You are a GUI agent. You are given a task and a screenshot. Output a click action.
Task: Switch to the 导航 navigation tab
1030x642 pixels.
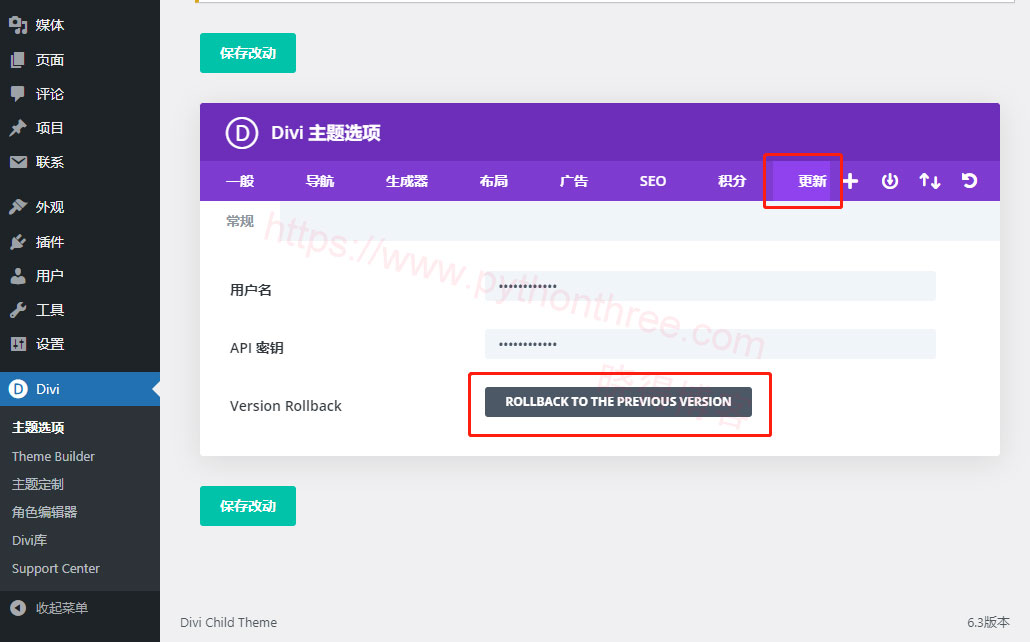320,181
